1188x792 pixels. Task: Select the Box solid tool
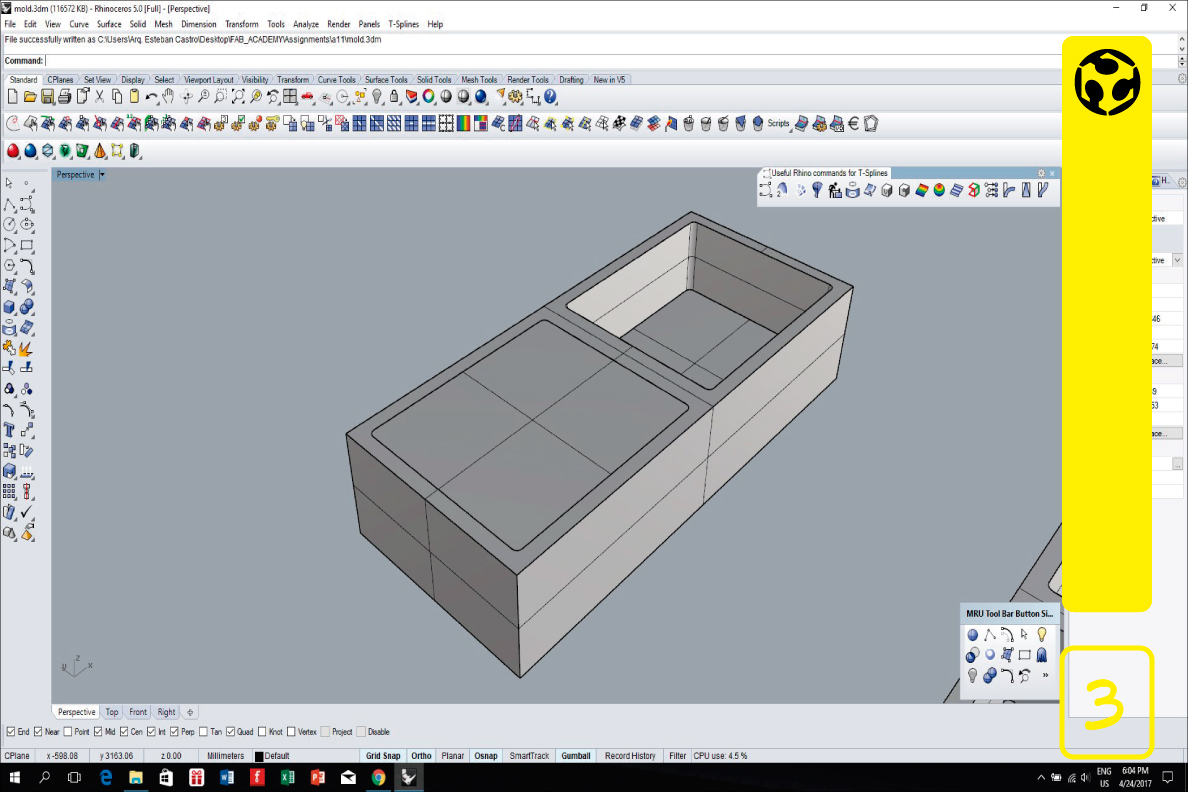(10, 307)
